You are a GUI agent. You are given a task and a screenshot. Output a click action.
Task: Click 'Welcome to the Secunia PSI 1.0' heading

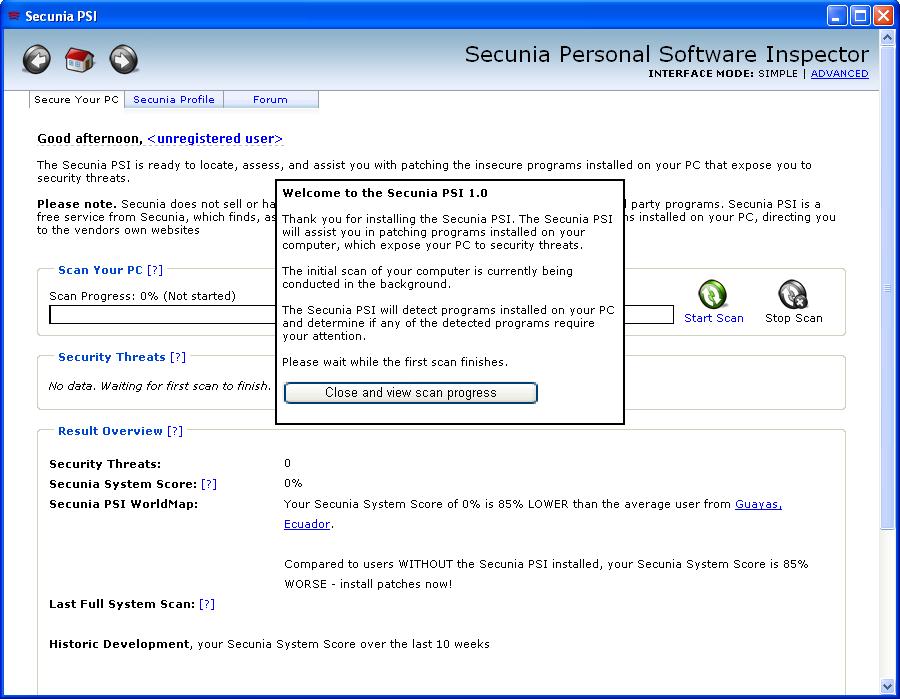coord(385,193)
